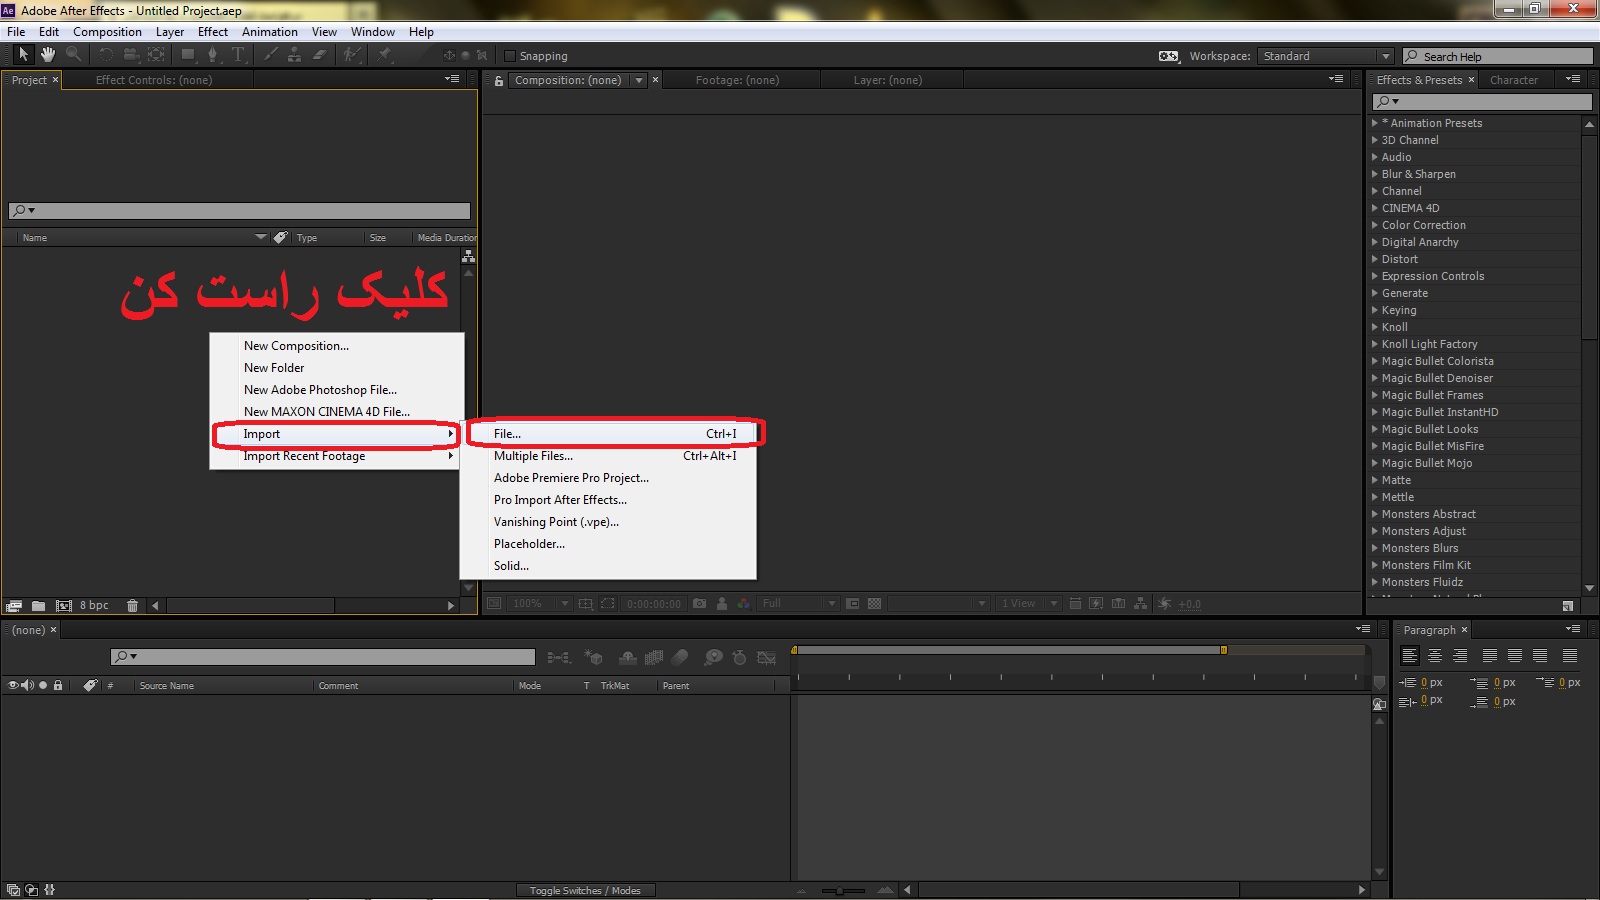
Task: Select the Brush tool
Action: (270, 55)
